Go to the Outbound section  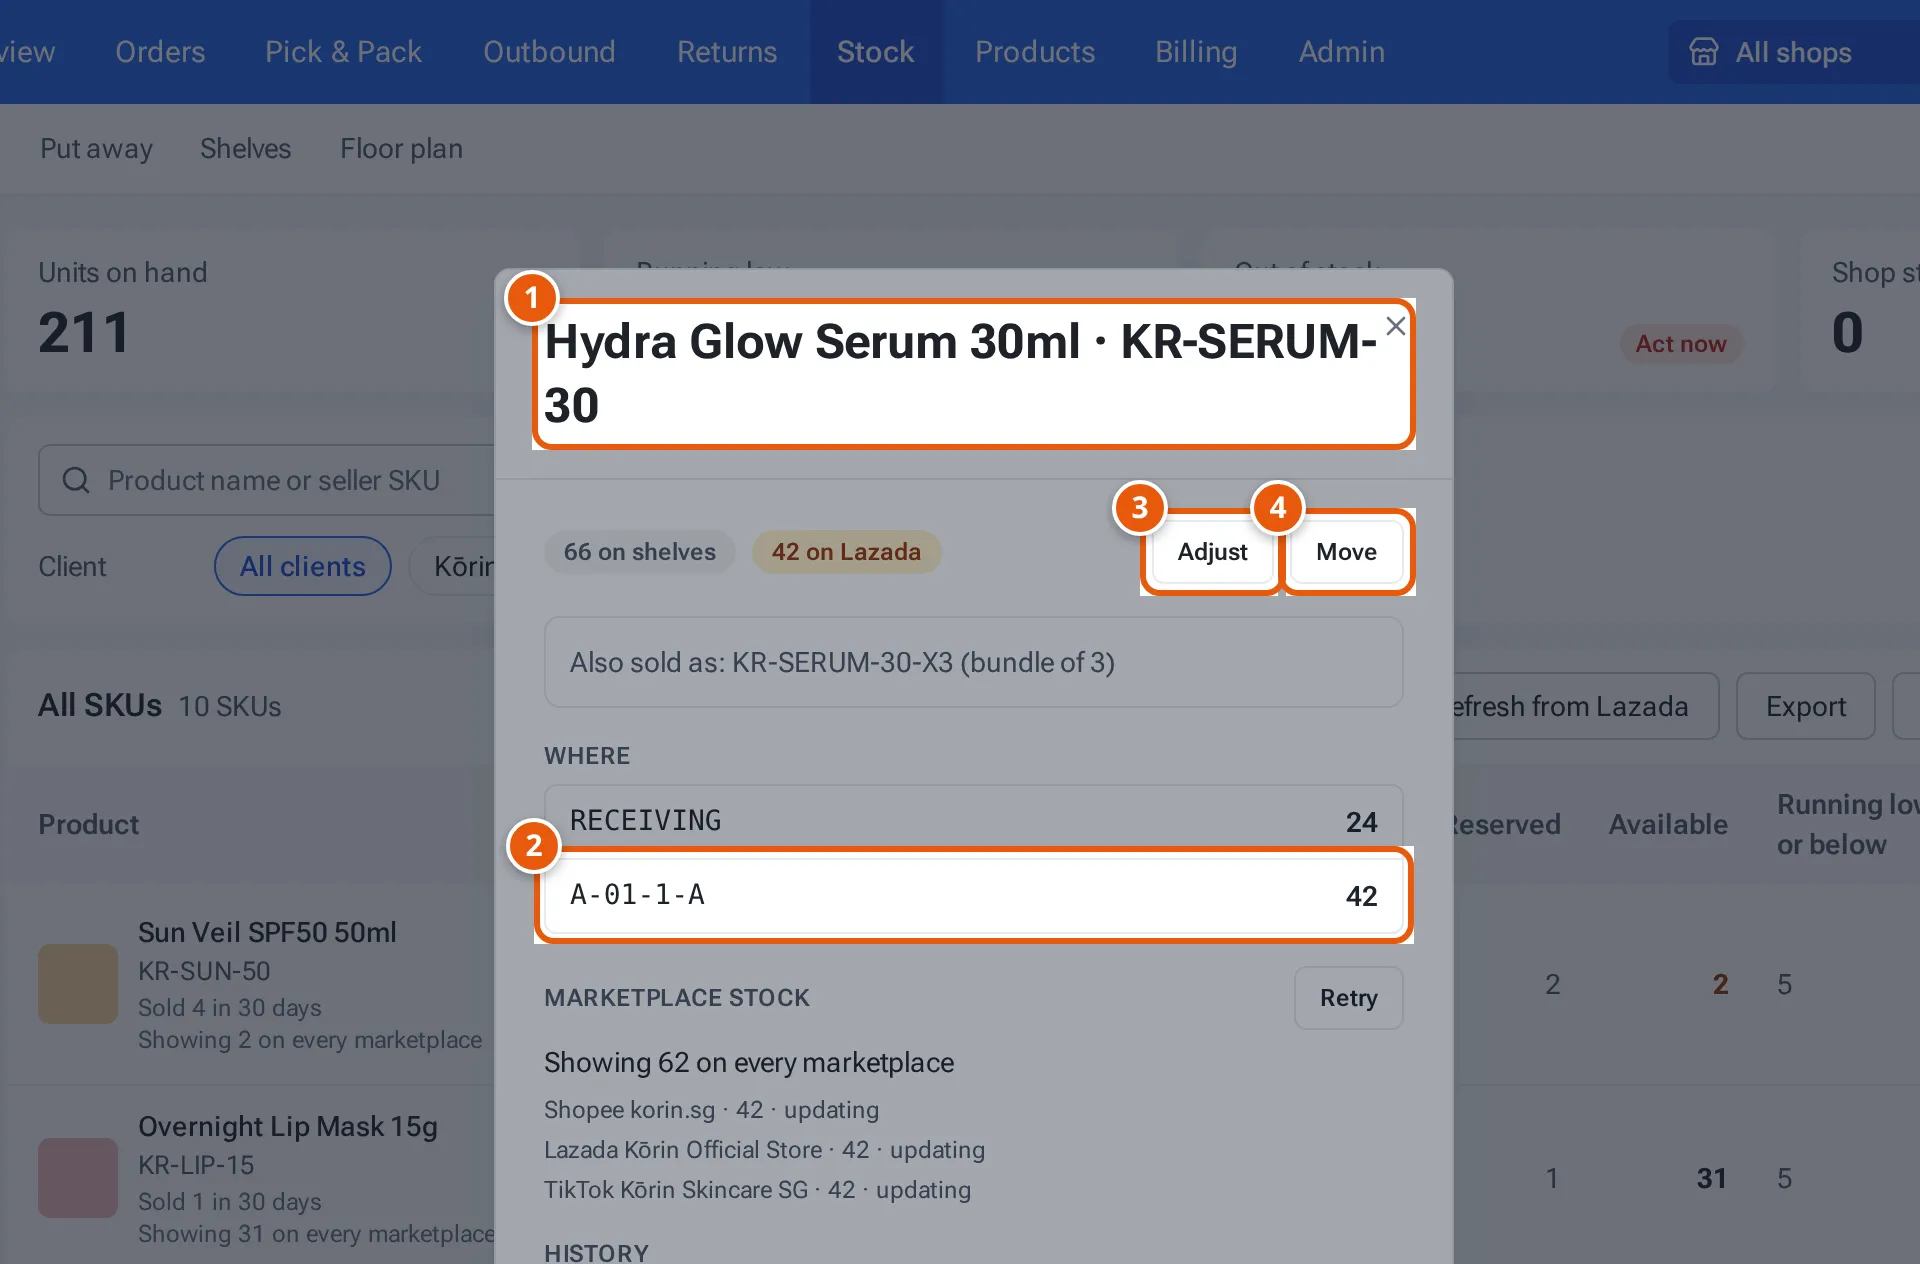point(549,52)
